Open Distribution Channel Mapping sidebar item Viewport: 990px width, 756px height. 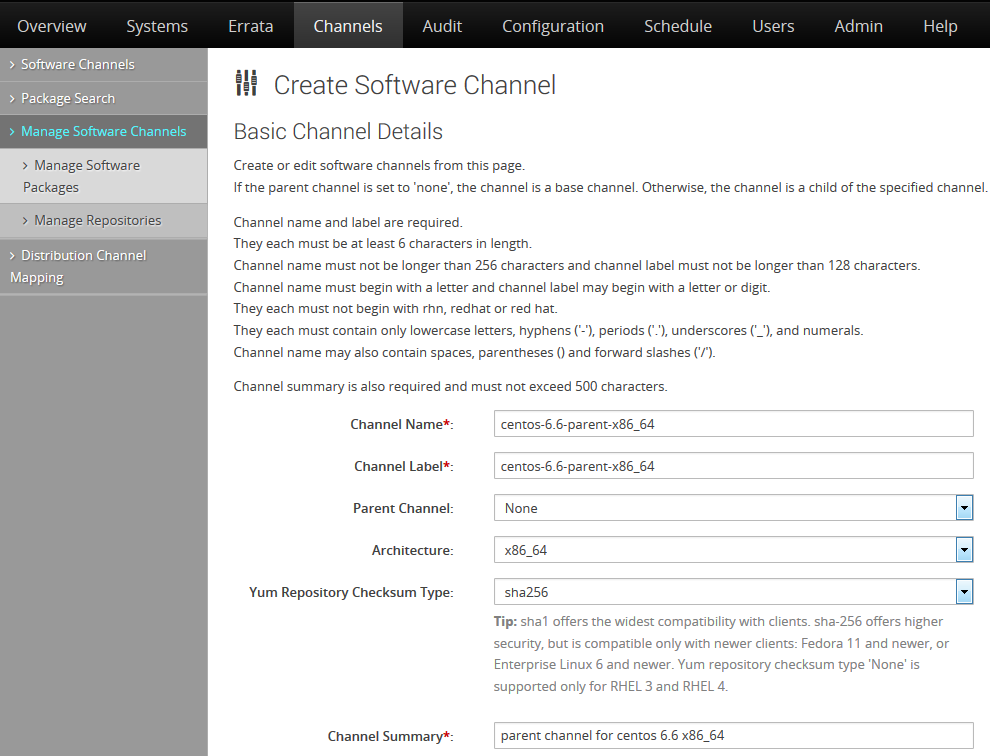[x=104, y=267]
